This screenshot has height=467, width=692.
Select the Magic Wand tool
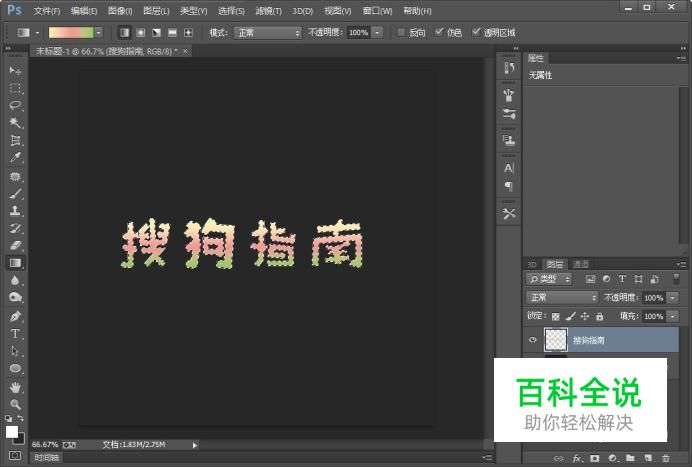(15, 123)
